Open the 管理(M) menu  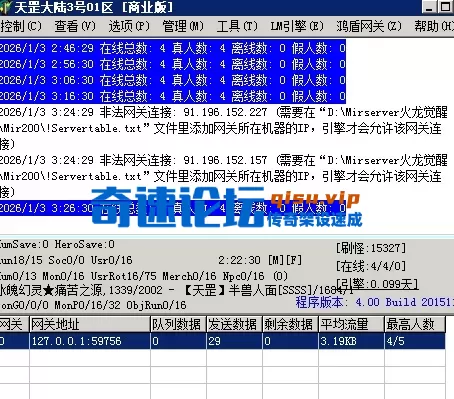point(183,26)
